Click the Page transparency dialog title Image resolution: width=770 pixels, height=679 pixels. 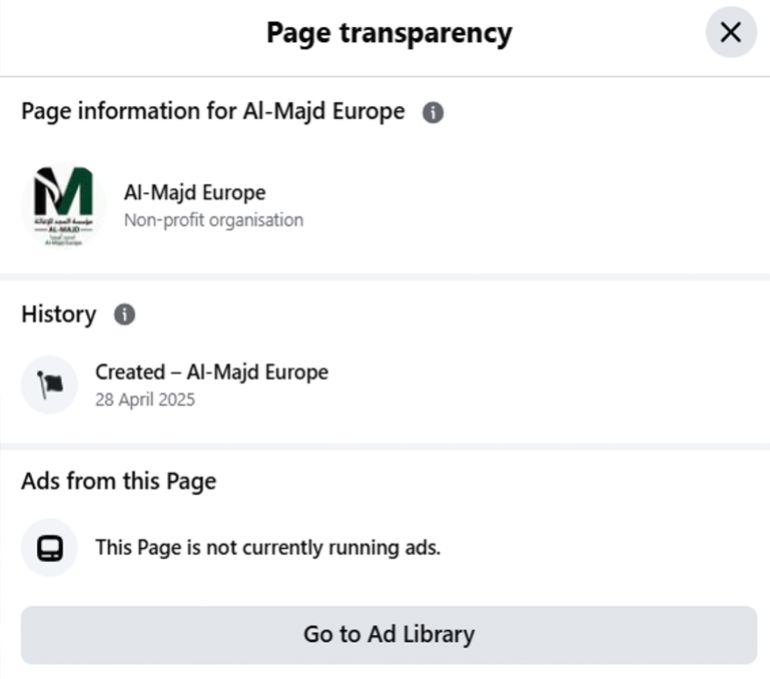[x=388, y=33]
